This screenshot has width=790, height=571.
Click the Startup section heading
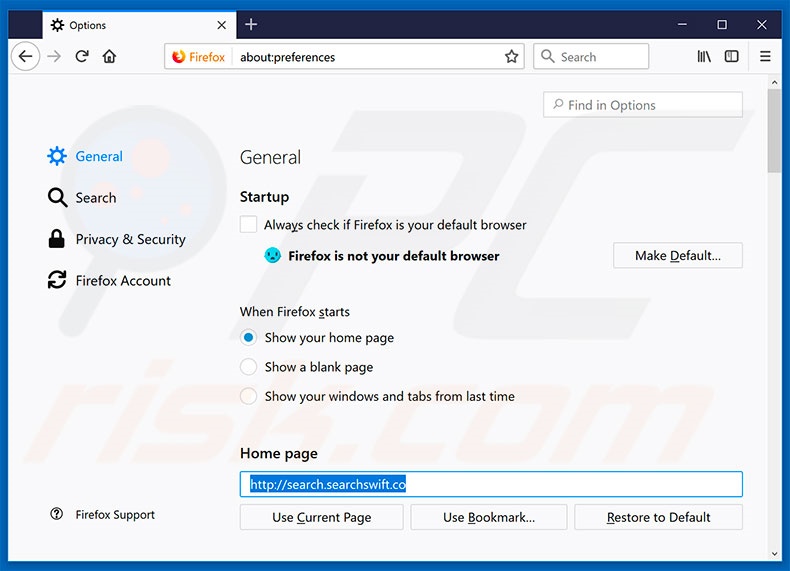(265, 197)
